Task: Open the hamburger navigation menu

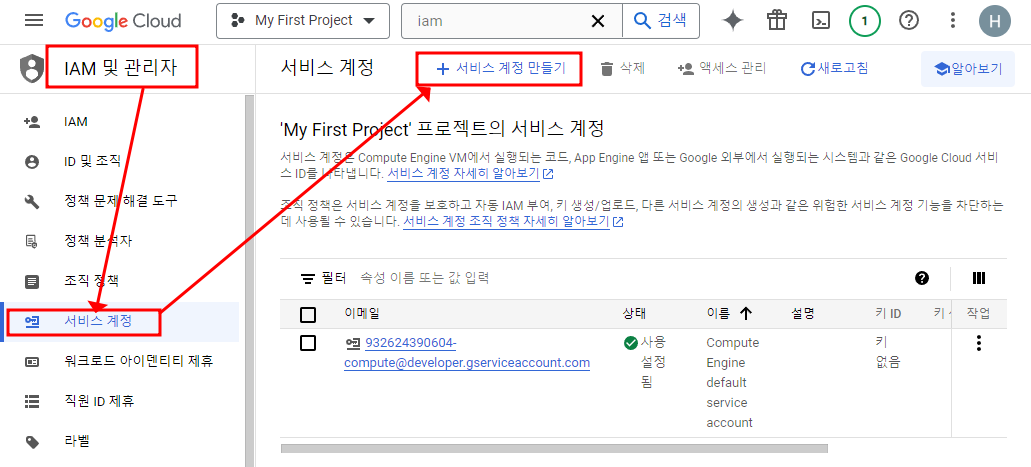Action: [x=34, y=20]
